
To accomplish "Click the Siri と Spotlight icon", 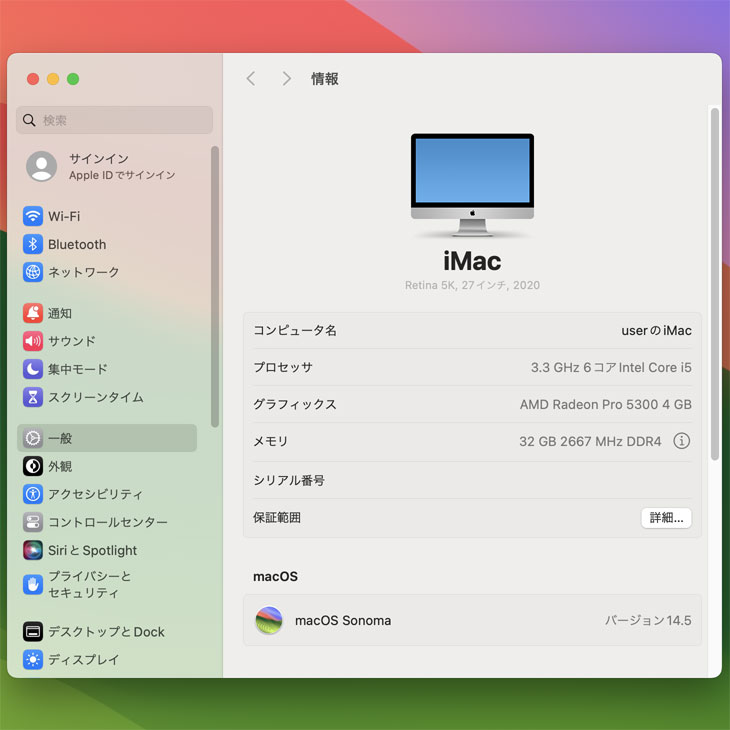I will click(x=33, y=550).
